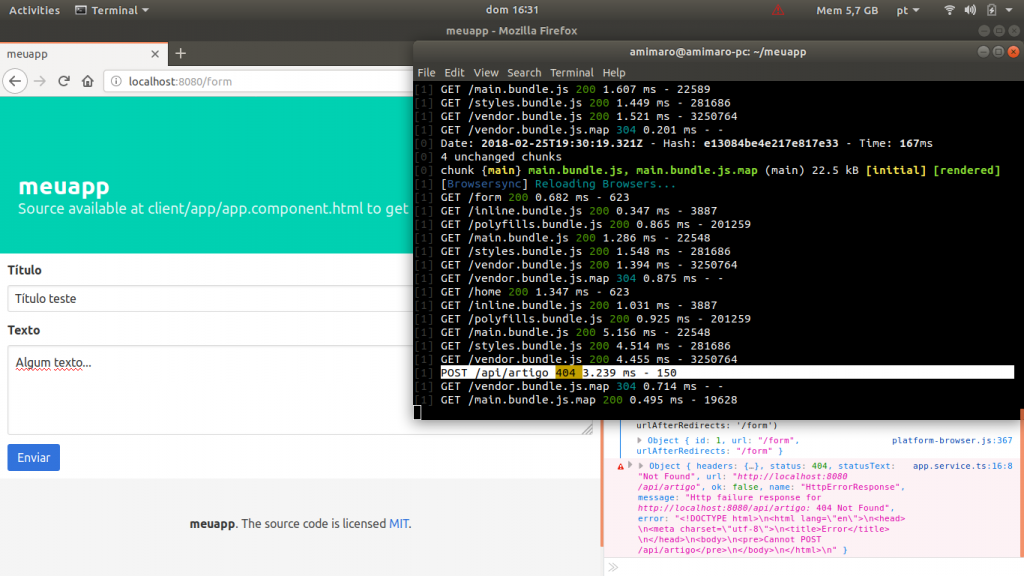Follow the MIT license link
The width and height of the screenshot is (1024, 576).
pyautogui.click(x=398, y=523)
